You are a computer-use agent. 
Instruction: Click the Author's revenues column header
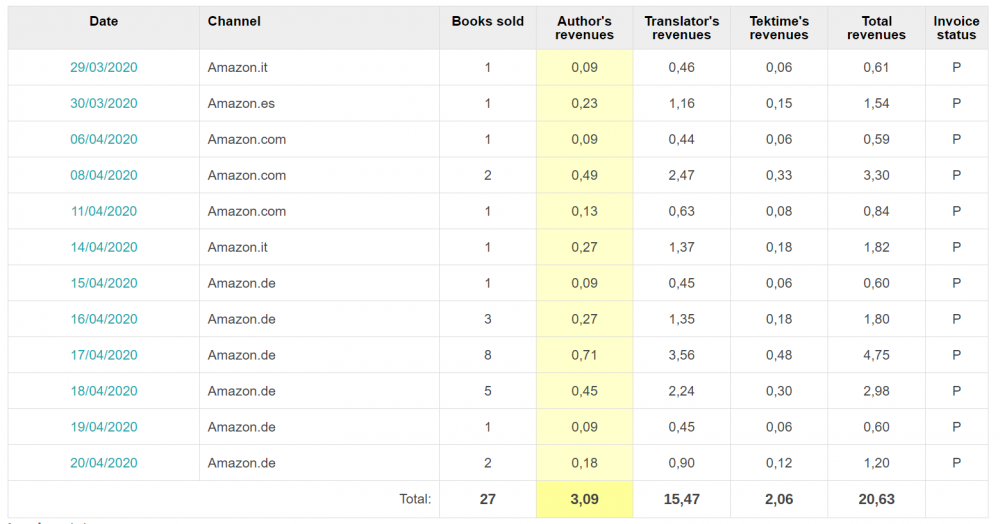pos(584,28)
